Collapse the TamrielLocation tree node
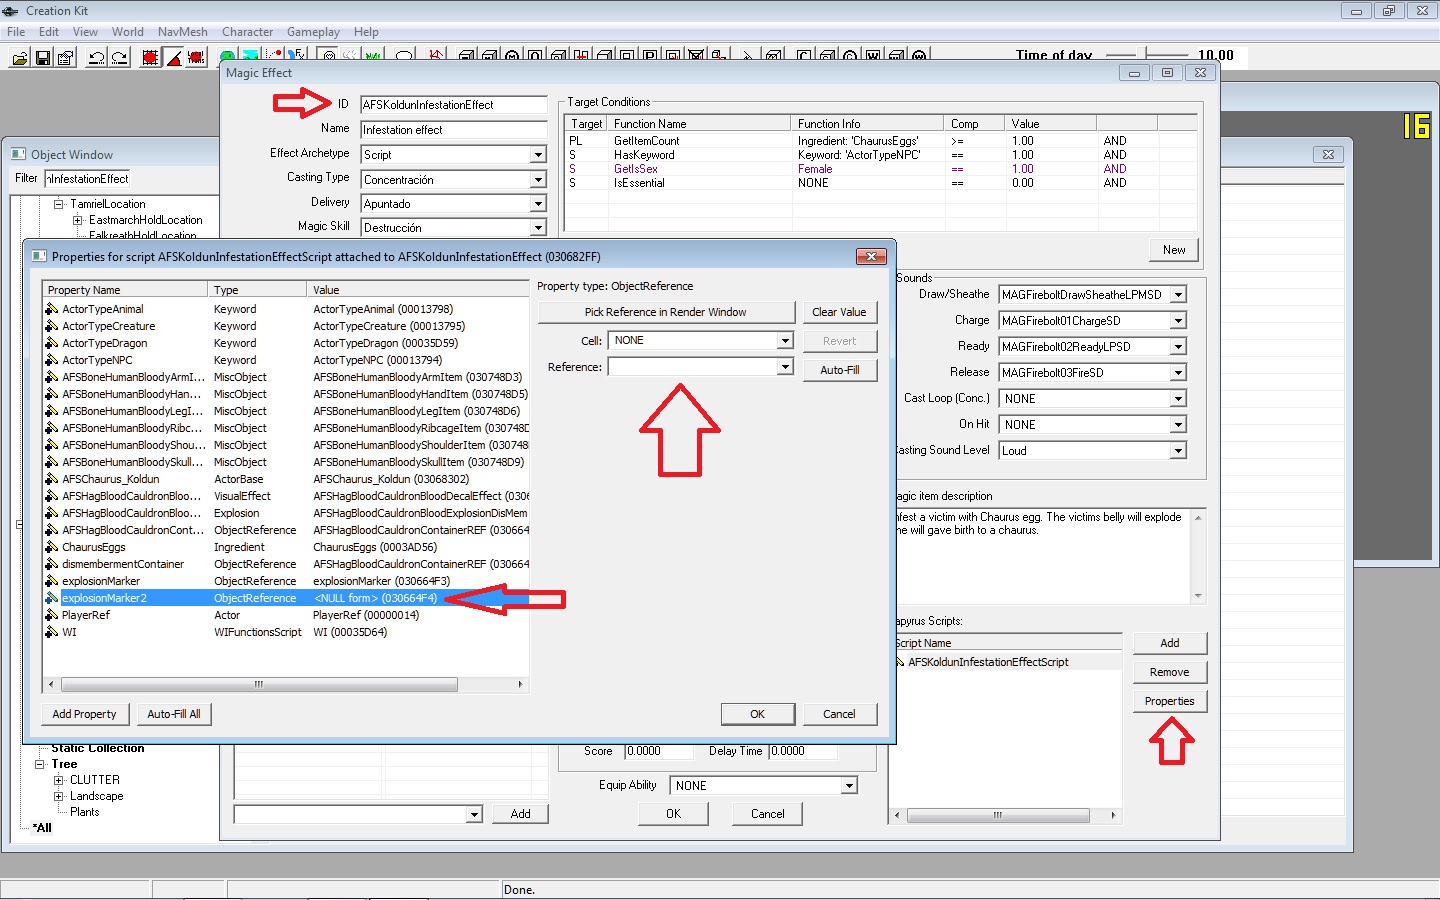Screen dimensions: 1440x900 click(x=59, y=204)
